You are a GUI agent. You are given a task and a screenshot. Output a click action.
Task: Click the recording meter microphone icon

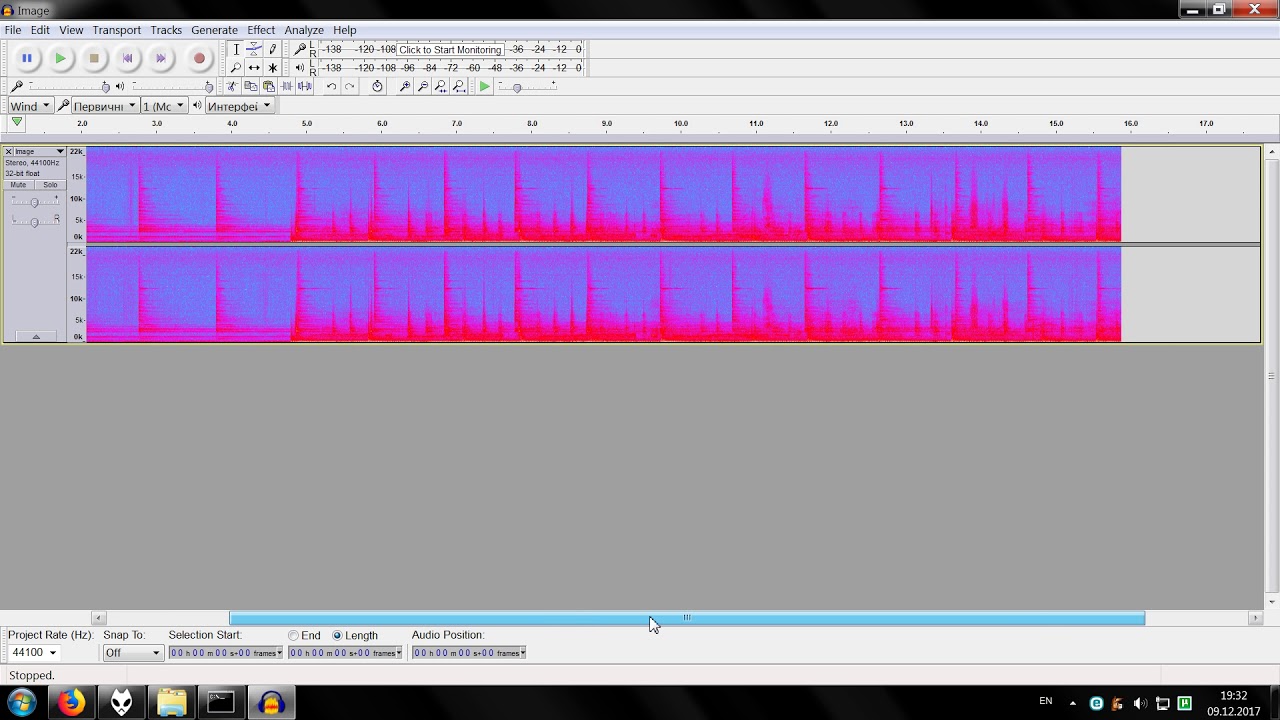coord(299,49)
